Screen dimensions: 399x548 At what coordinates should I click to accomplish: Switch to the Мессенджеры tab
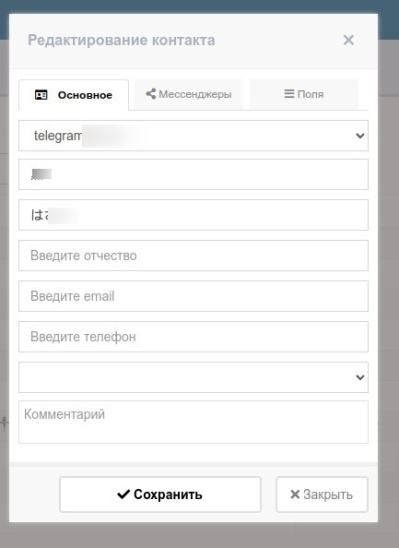189,94
